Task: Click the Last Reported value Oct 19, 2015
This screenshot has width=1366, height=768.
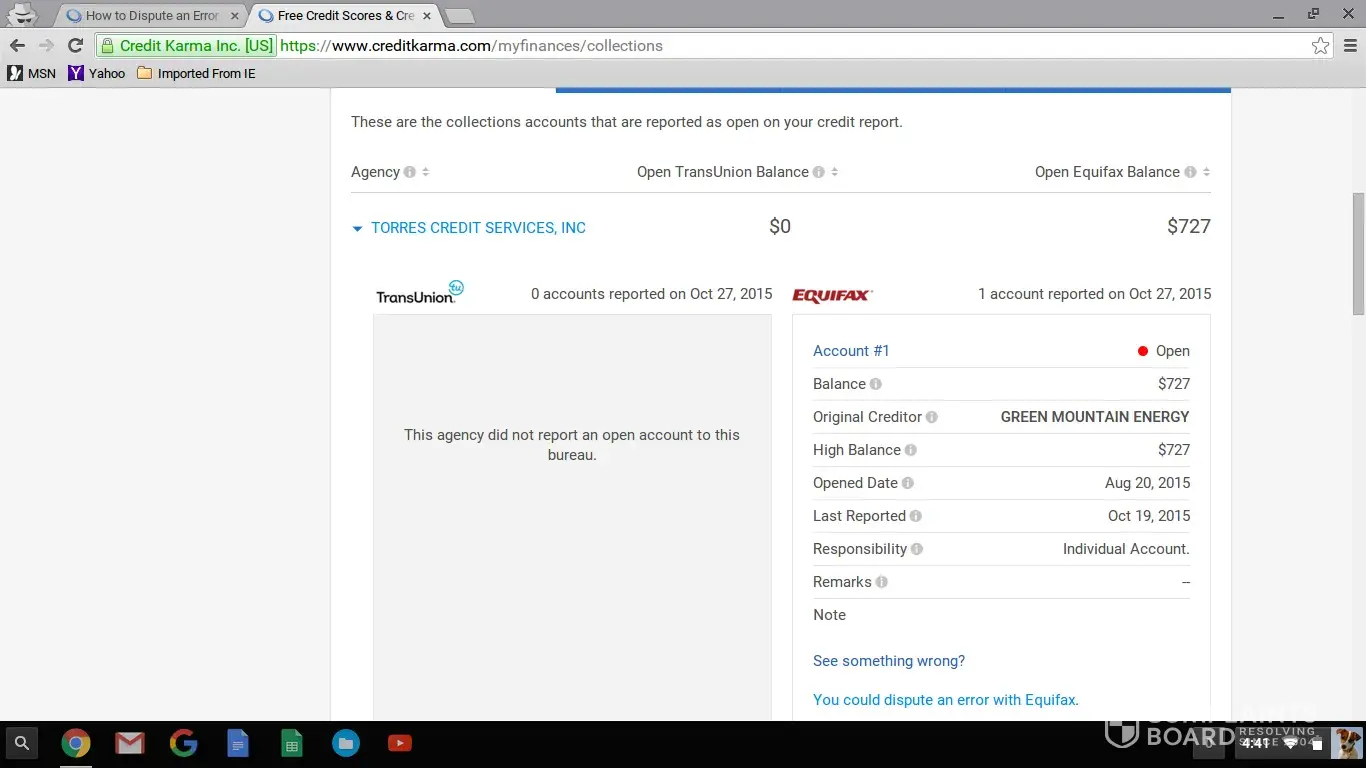Action: (x=1149, y=516)
